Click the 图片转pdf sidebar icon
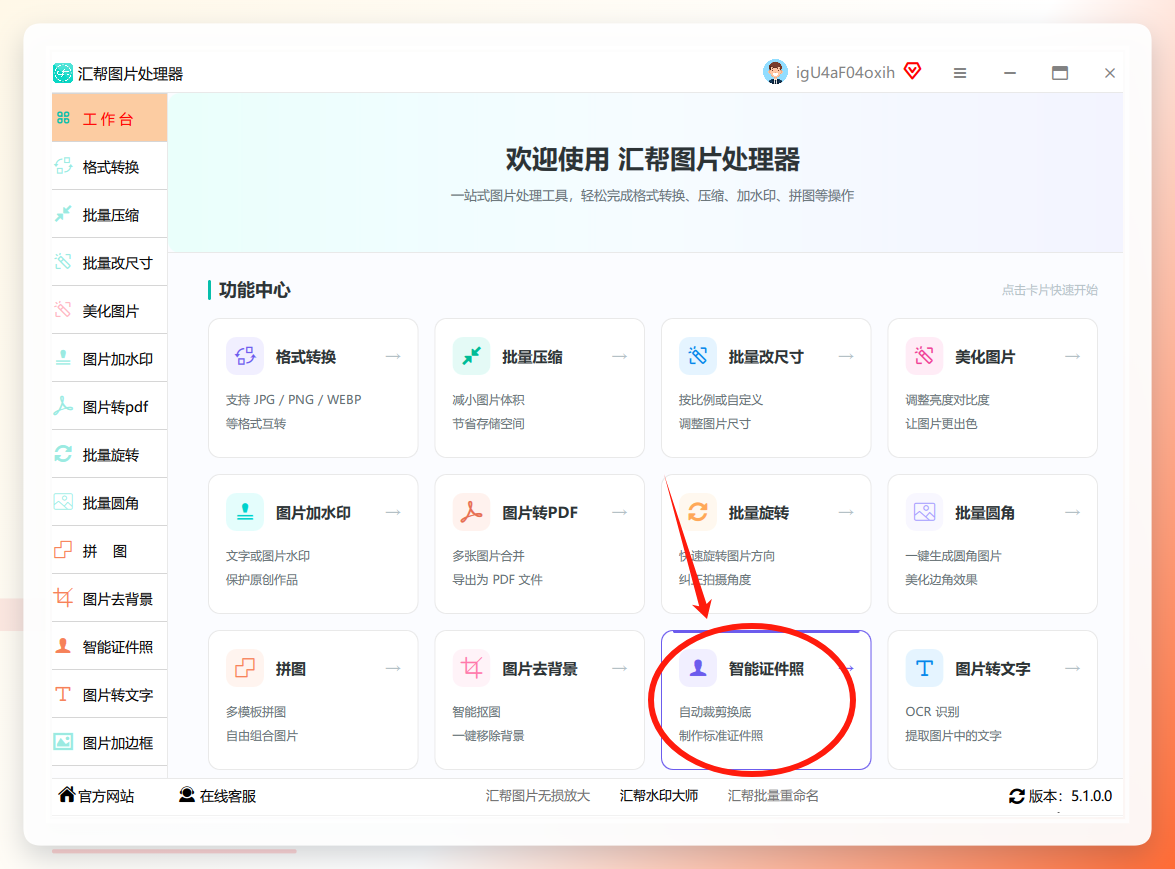The image size is (1175, 869). pos(64,406)
